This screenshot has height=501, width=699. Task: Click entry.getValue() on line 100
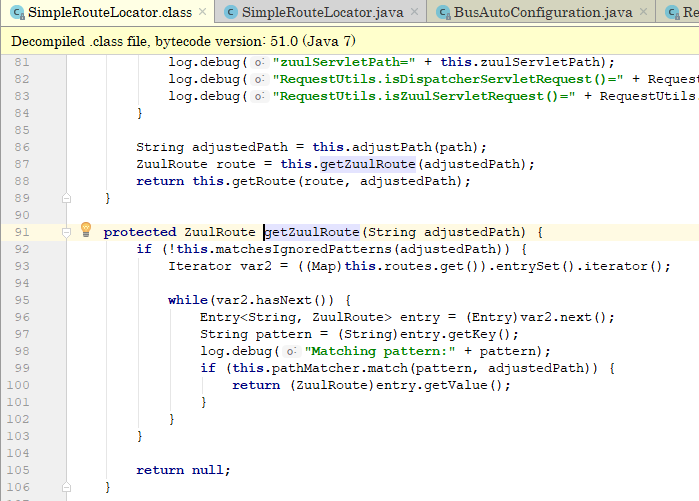click(439, 385)
